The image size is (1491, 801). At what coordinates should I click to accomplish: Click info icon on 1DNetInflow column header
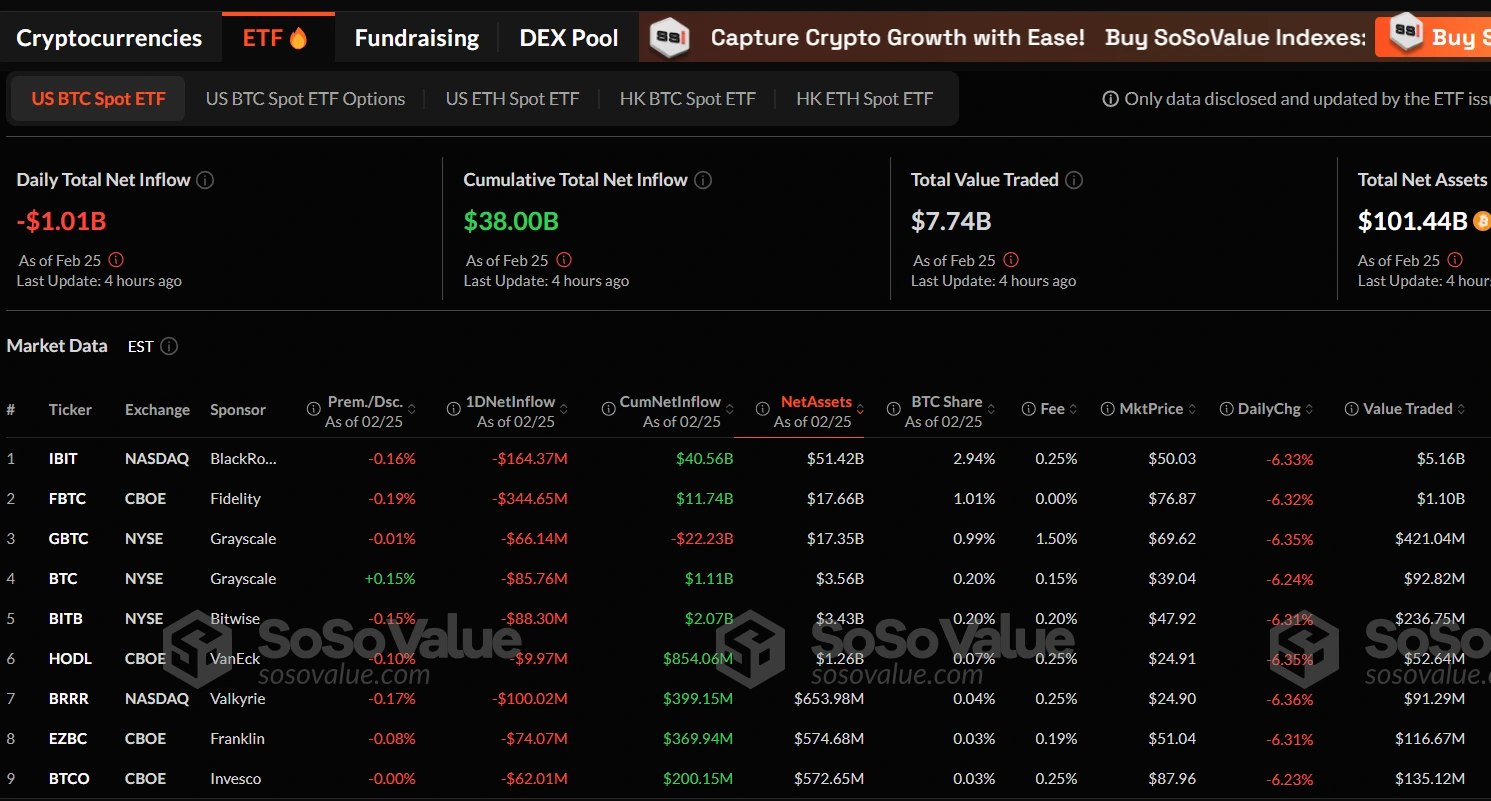pyautogui.click(x=454, y=409)
